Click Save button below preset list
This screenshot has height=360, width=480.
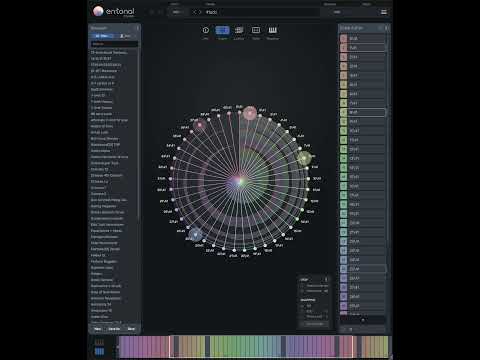tap(131, 329)
